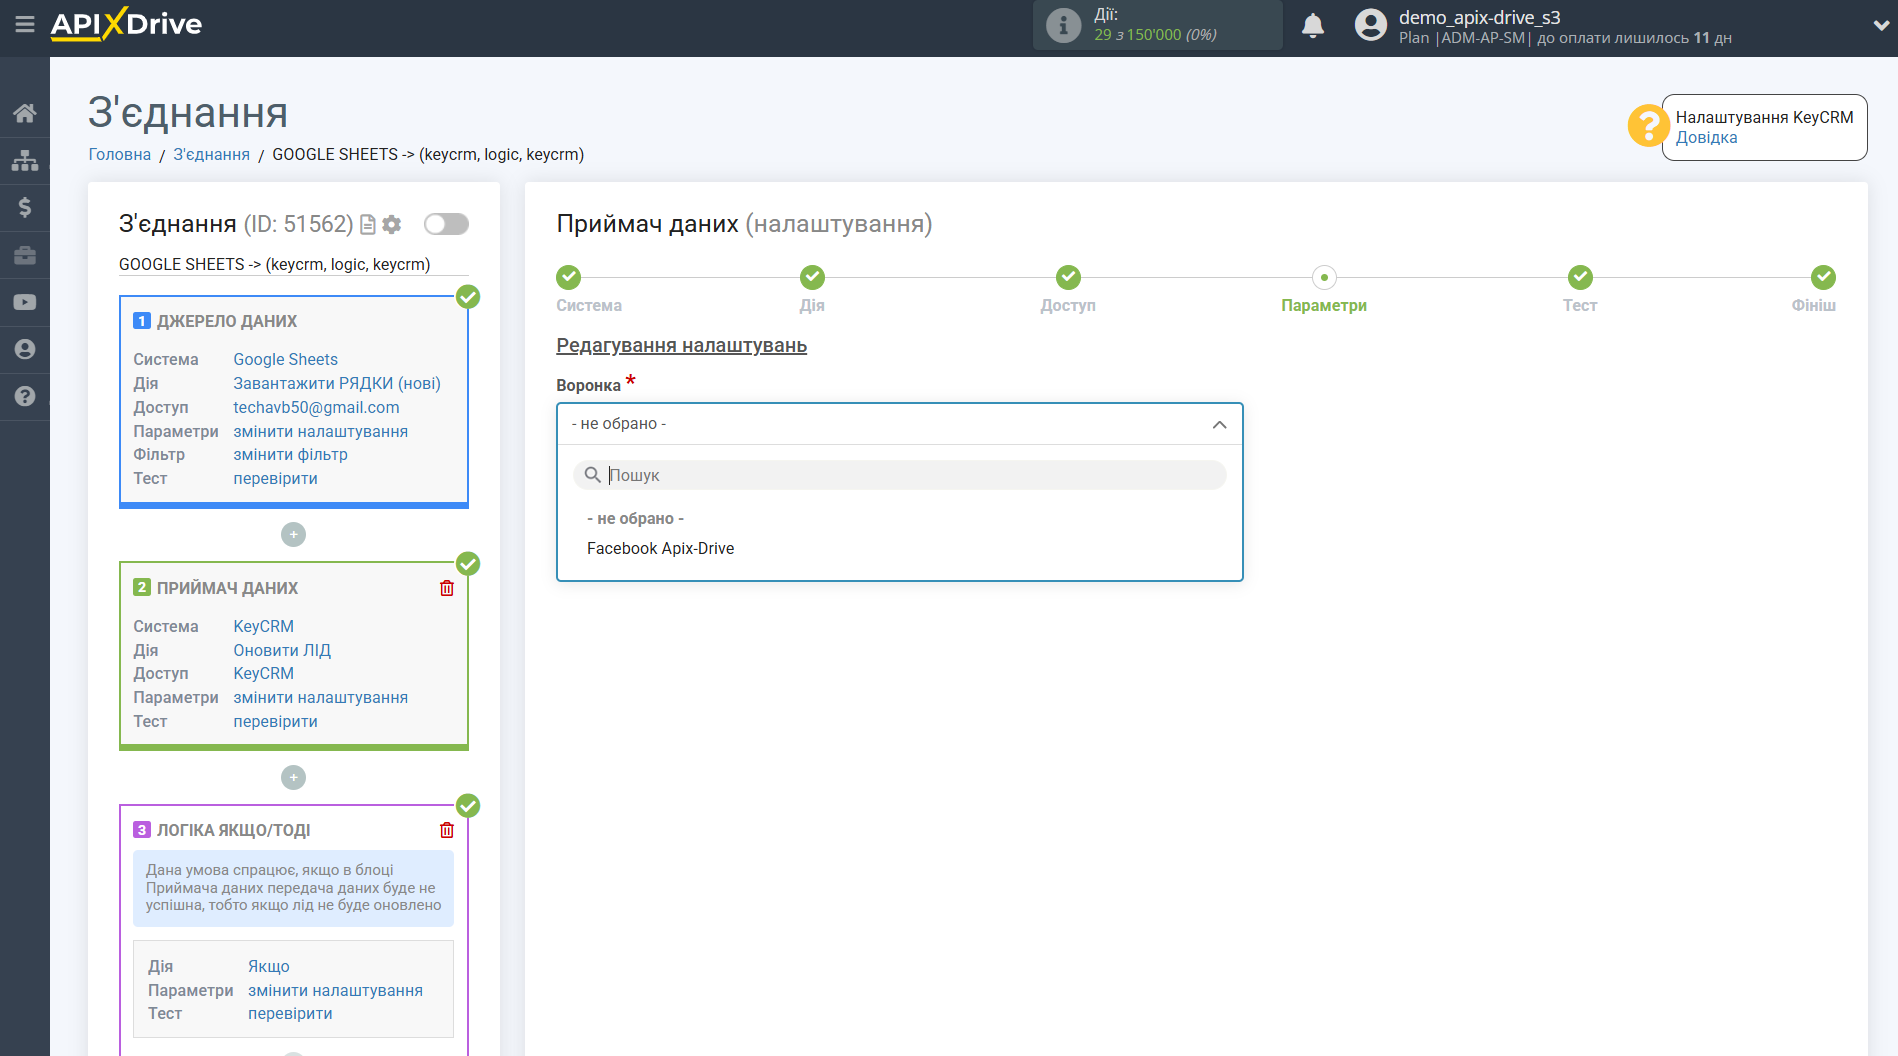
Task: Toggle the connection on/off switch
Action: coord(446,224)
